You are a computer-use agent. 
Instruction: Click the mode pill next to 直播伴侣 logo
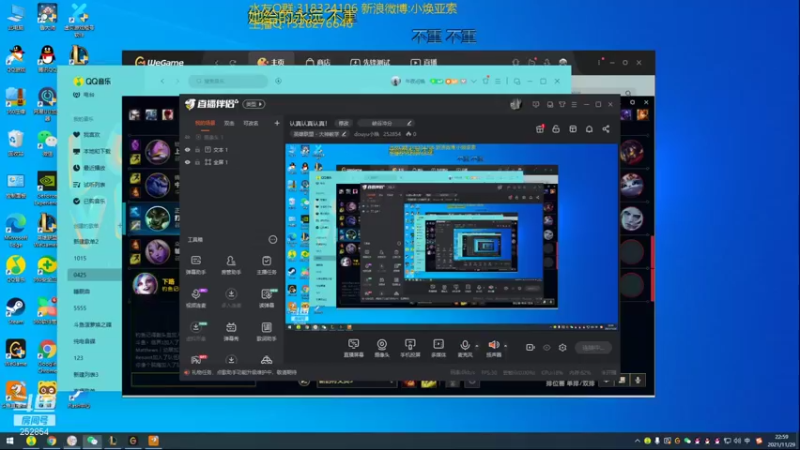(x=254, y=104)
